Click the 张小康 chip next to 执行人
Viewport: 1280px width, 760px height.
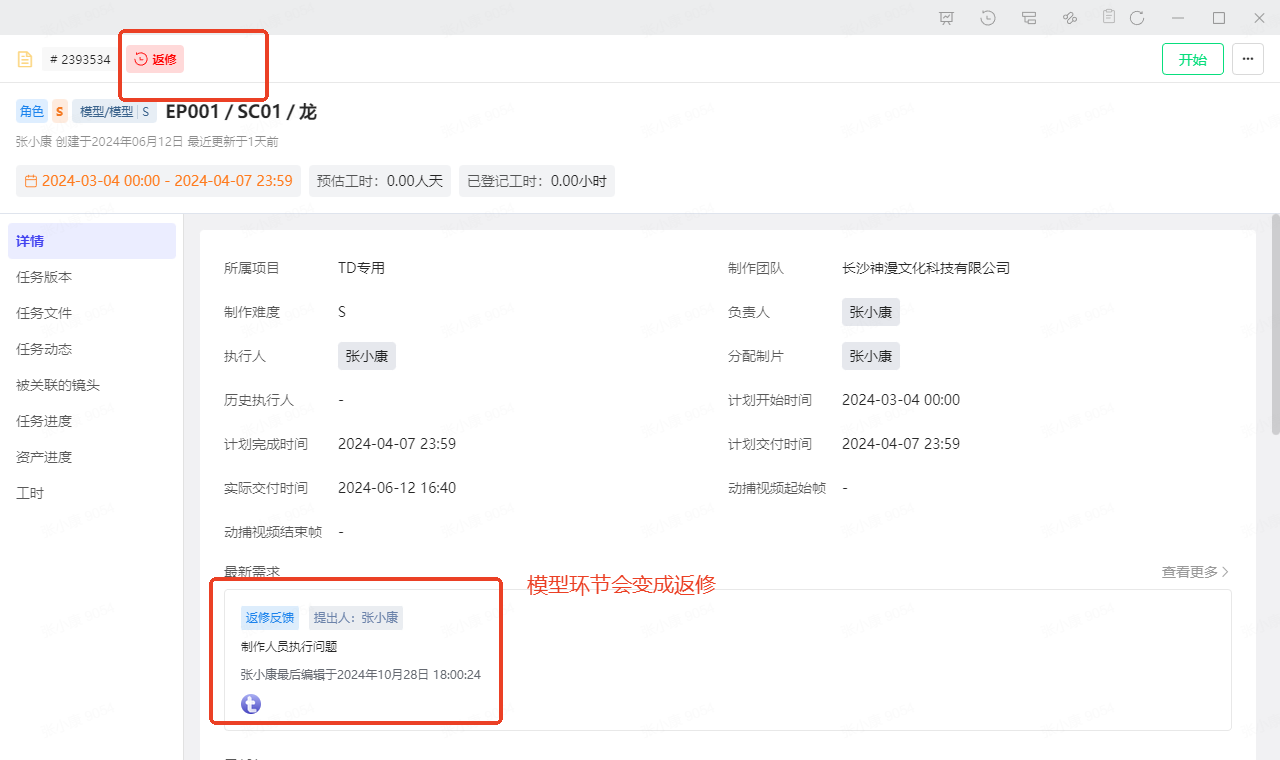[366, 356]
